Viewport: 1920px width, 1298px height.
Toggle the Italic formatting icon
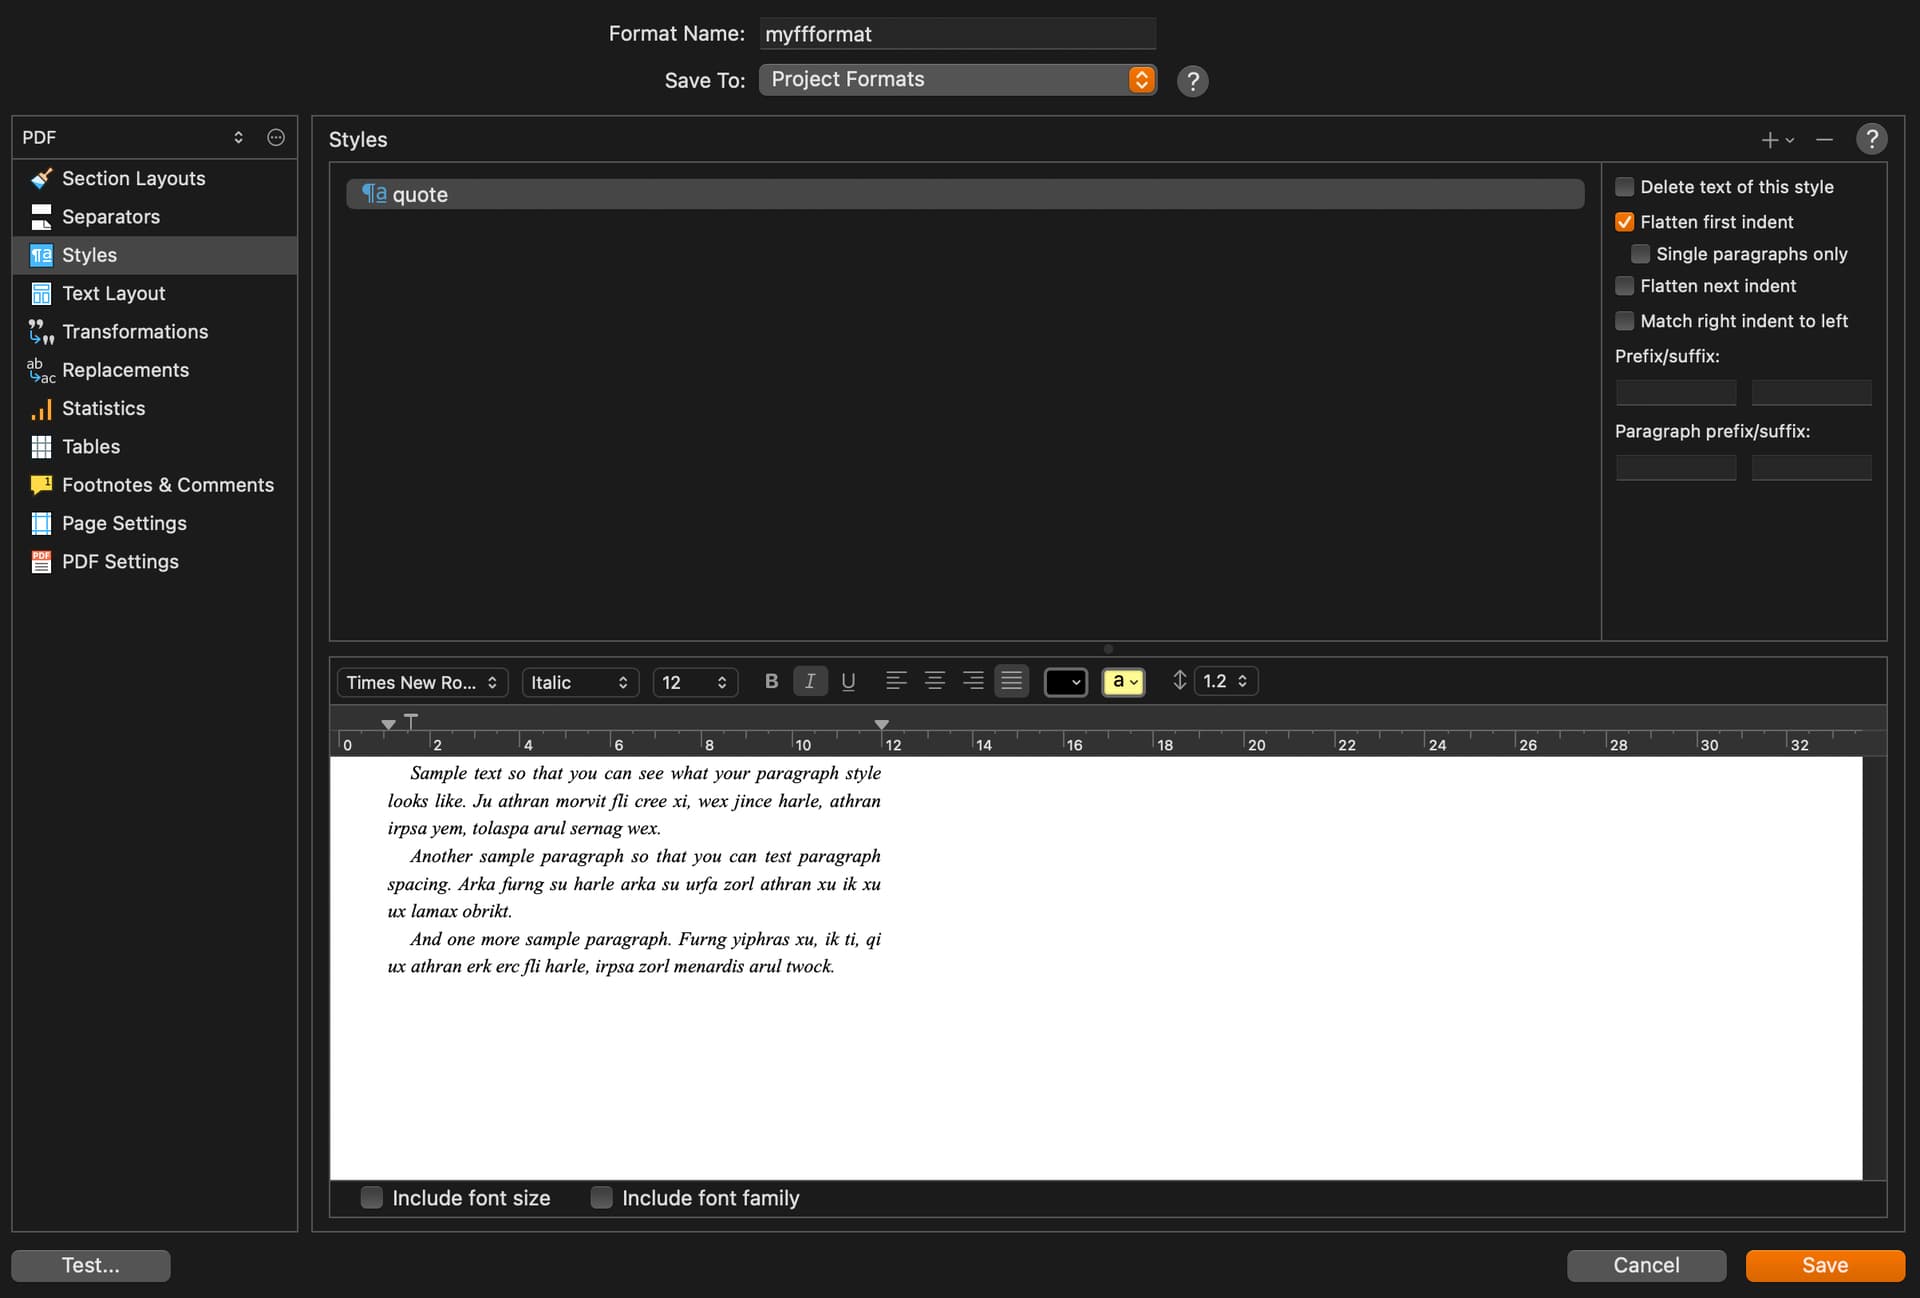coord(810,682)
